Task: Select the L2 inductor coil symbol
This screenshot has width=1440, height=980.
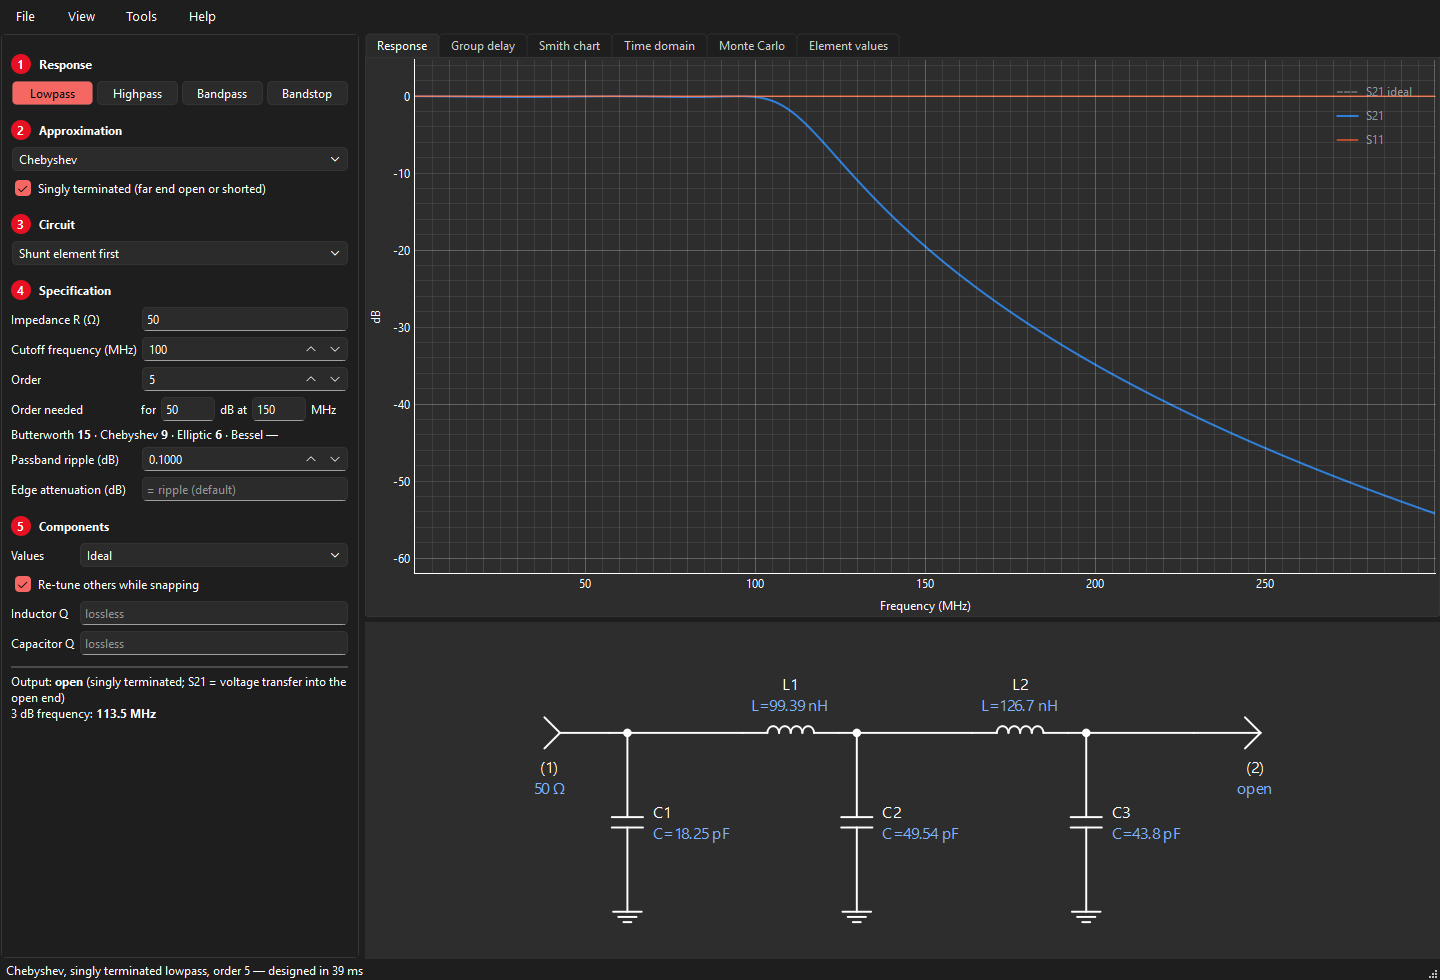Action: click(1020, 730)
